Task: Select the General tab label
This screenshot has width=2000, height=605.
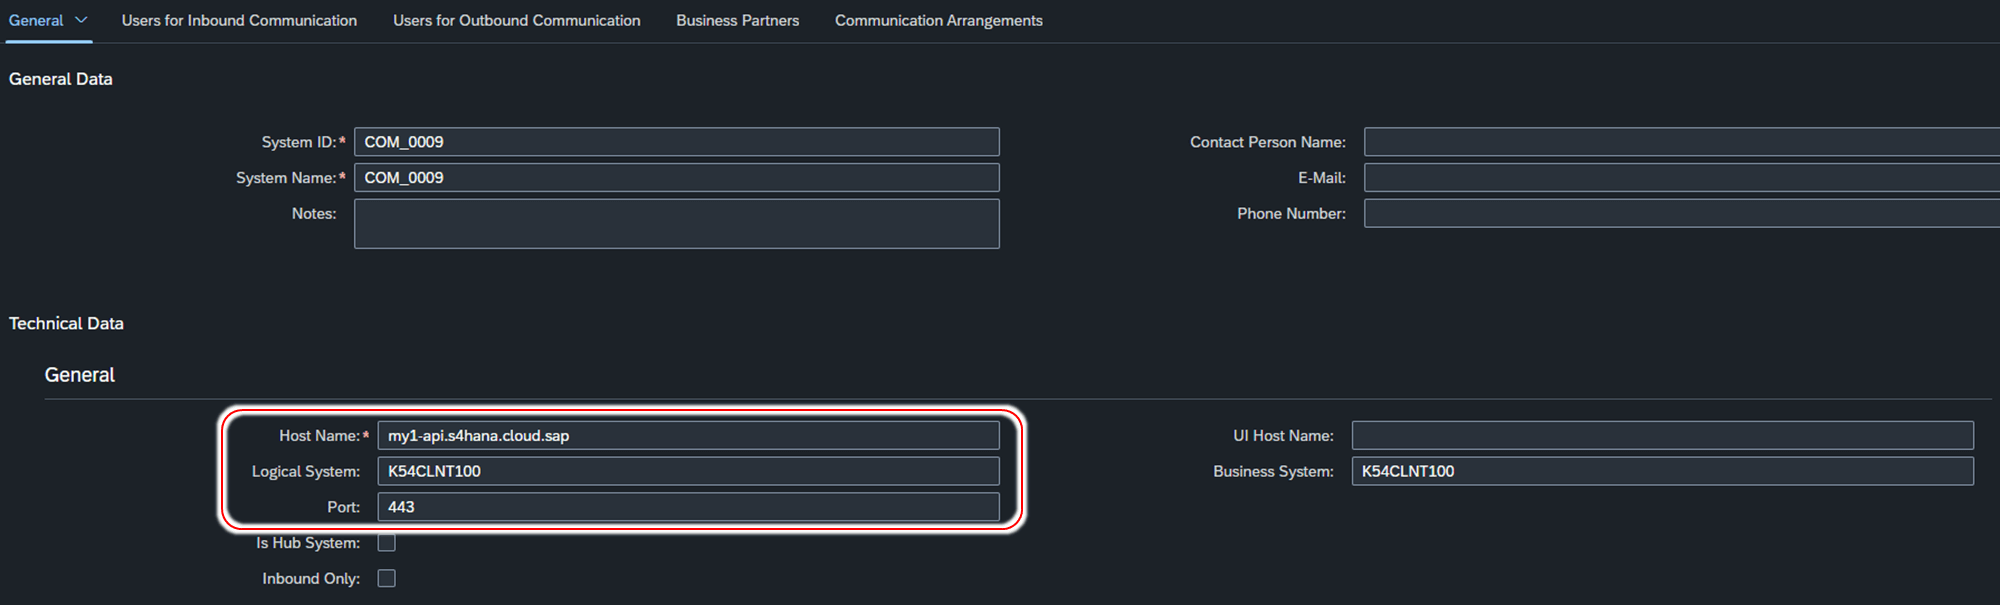Action: pyautogui.click(x=36, y=20)
